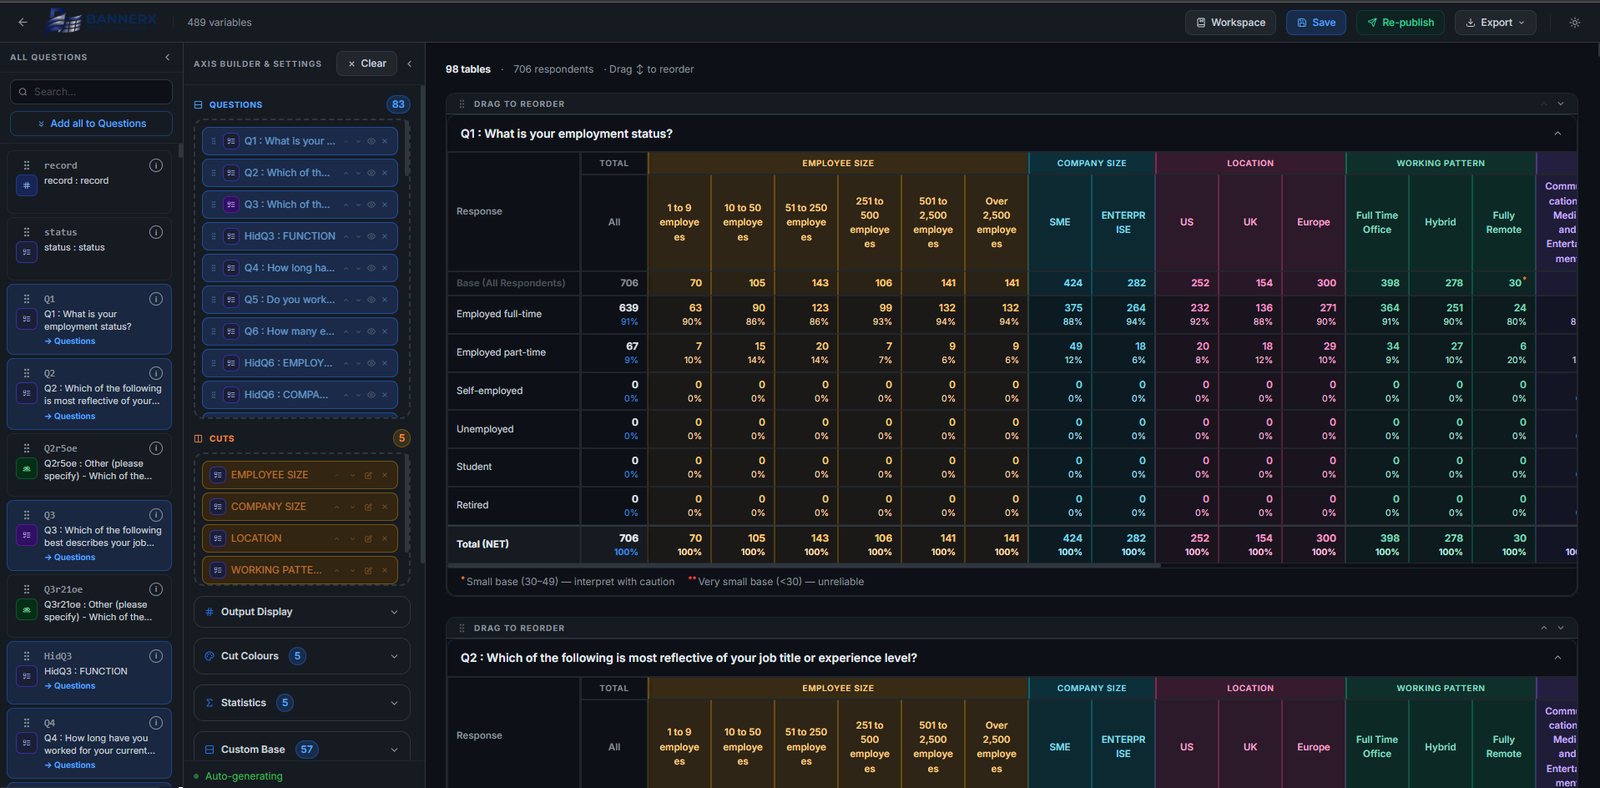Click the Q1 table horizontal scrollbar
This screenshot has width=1600, height=788.
pyautogui.click(x=804, y=566)
